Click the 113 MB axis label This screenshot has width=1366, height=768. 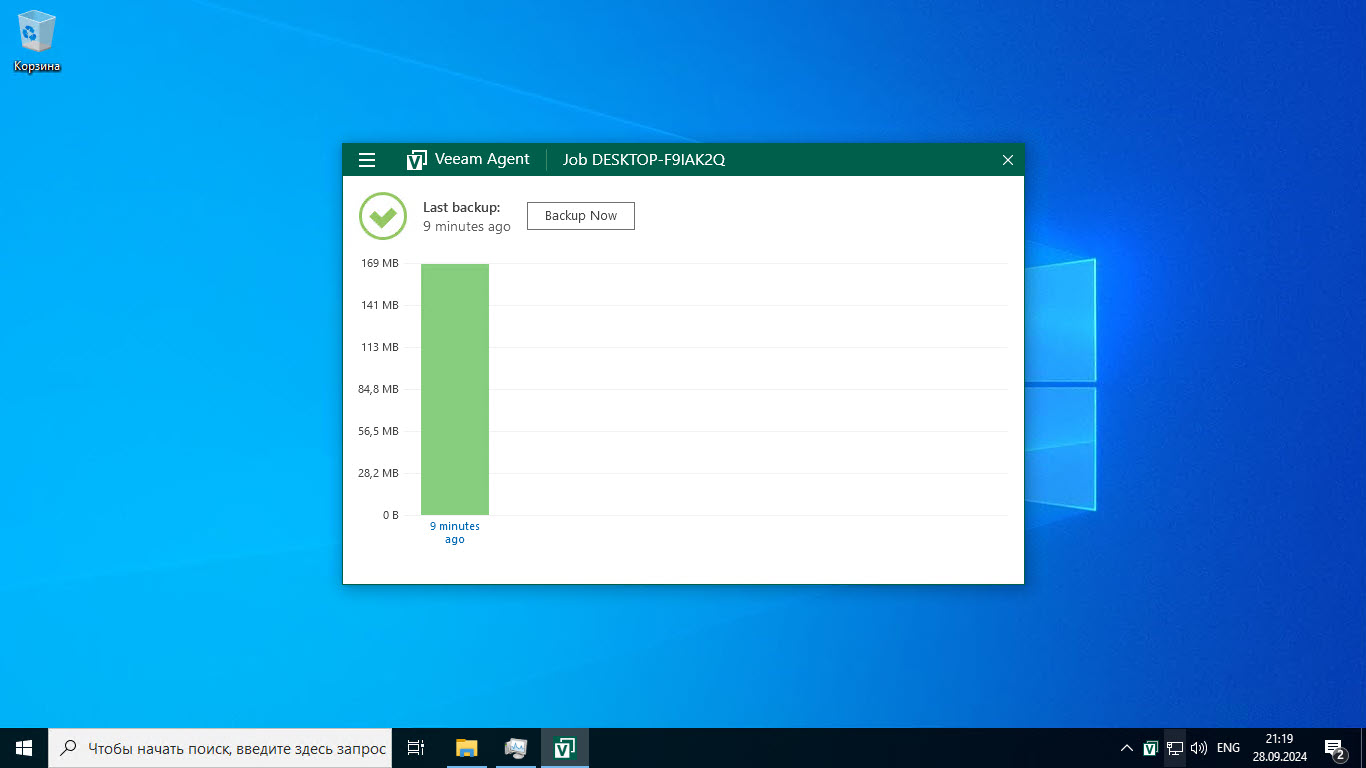coord(380,347)
